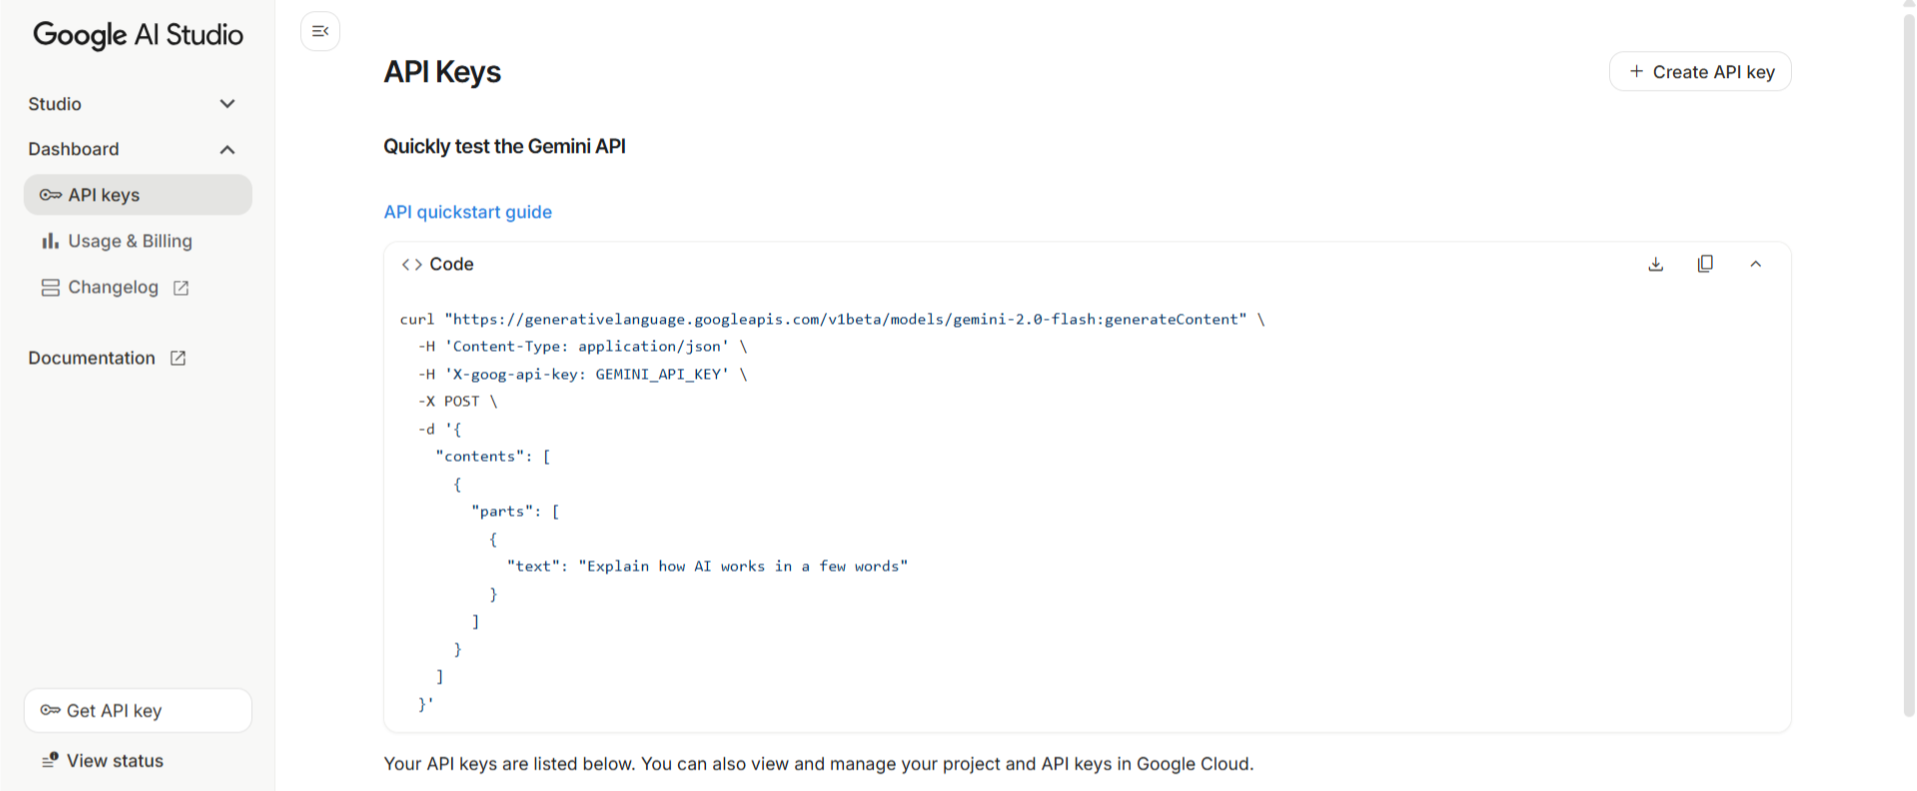Download the code snippet

[x=1656, y=264]
